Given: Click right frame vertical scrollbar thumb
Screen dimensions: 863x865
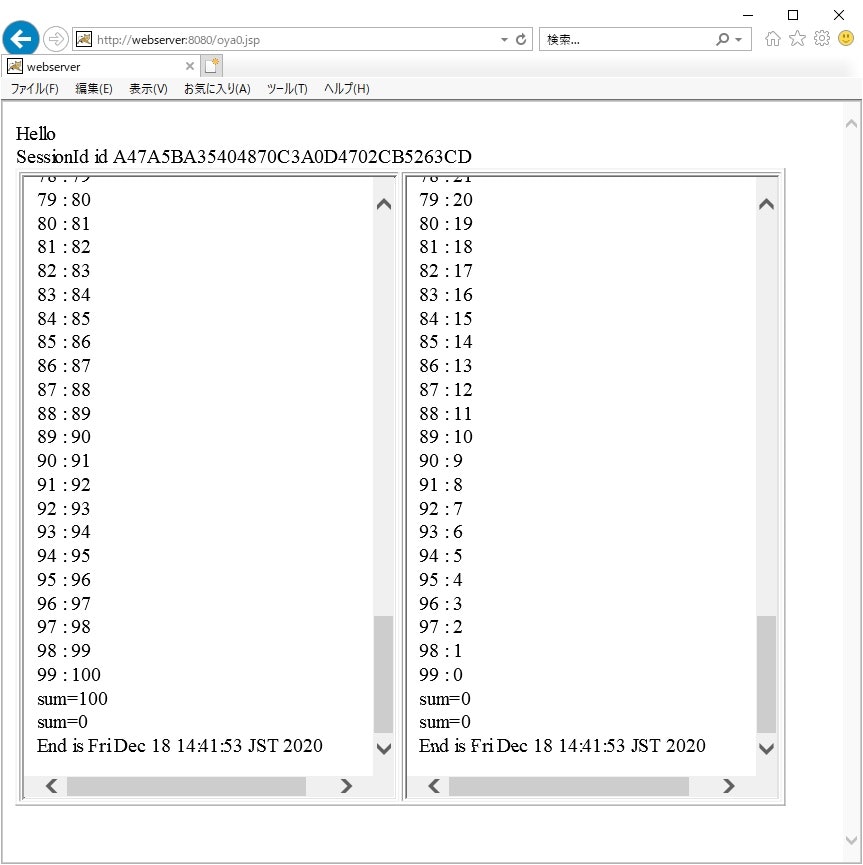Looking at the screenshot, I should [x=766, y=674].
